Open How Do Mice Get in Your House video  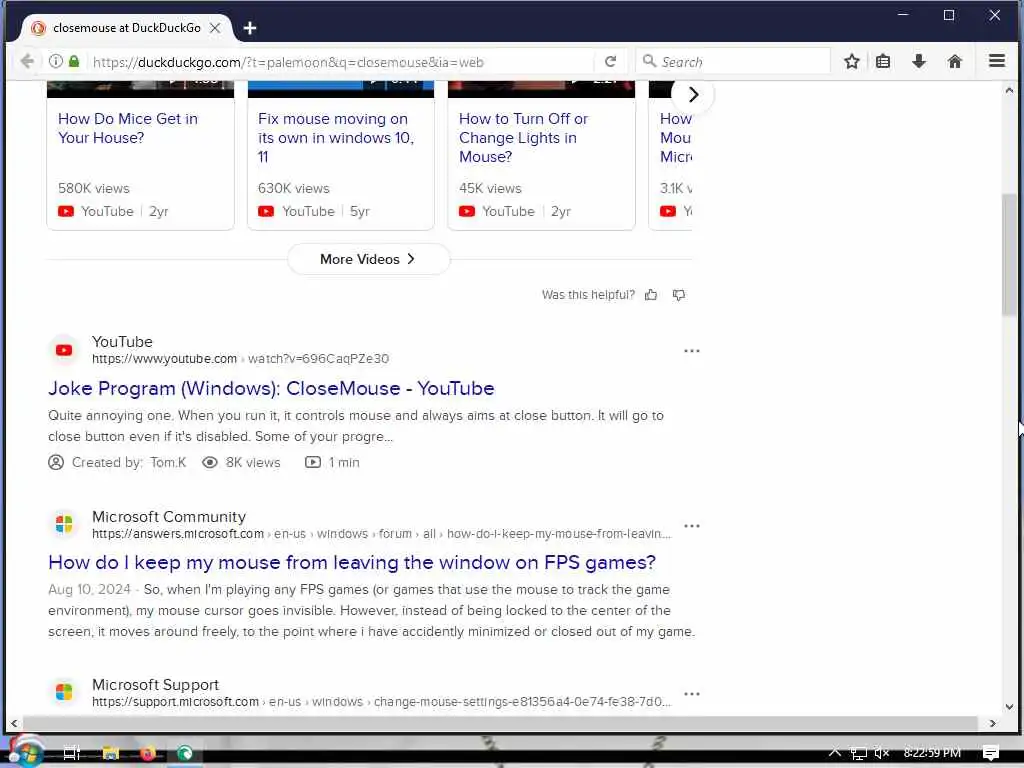tap(128, 128)
